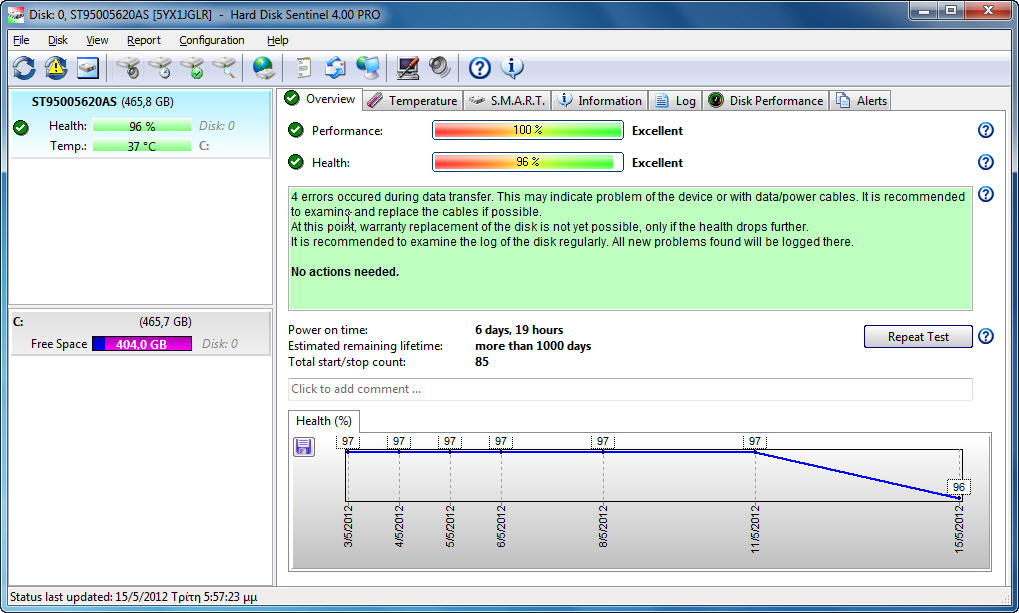Click the help icon beside Health bar
The width and height of the screenshot is (1019, 613).
pyautogui.click(x=986, y=163)
